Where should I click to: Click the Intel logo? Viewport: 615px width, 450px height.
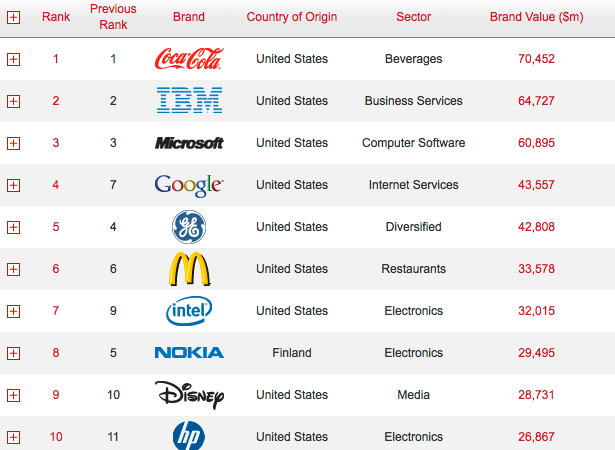(x=189, y=311)
